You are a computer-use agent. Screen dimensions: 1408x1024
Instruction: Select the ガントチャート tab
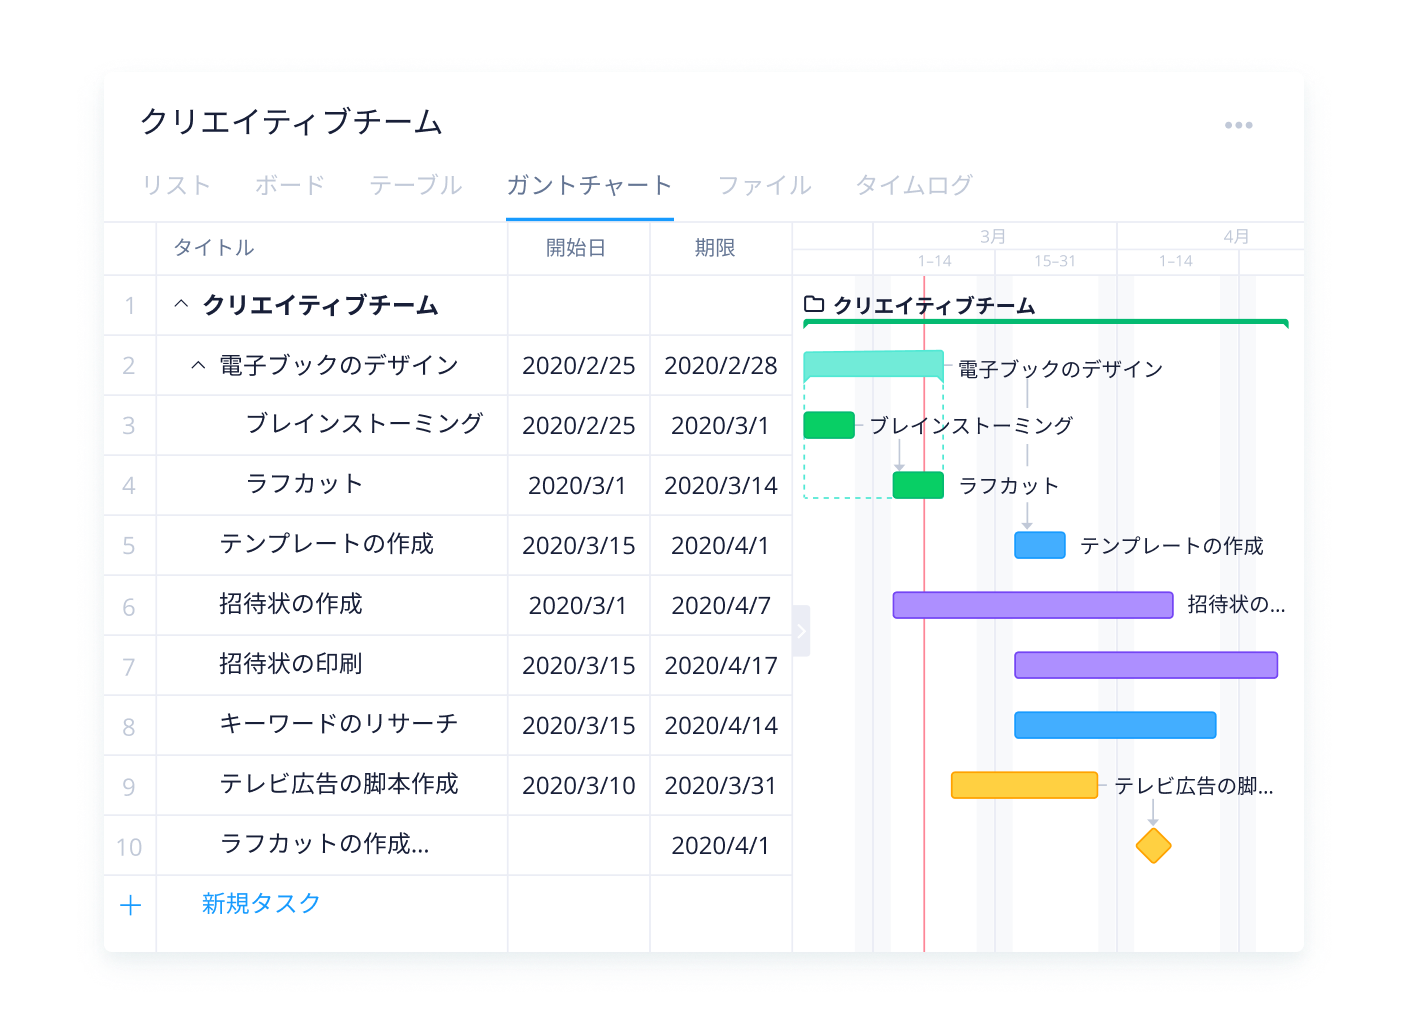point(589,185)
